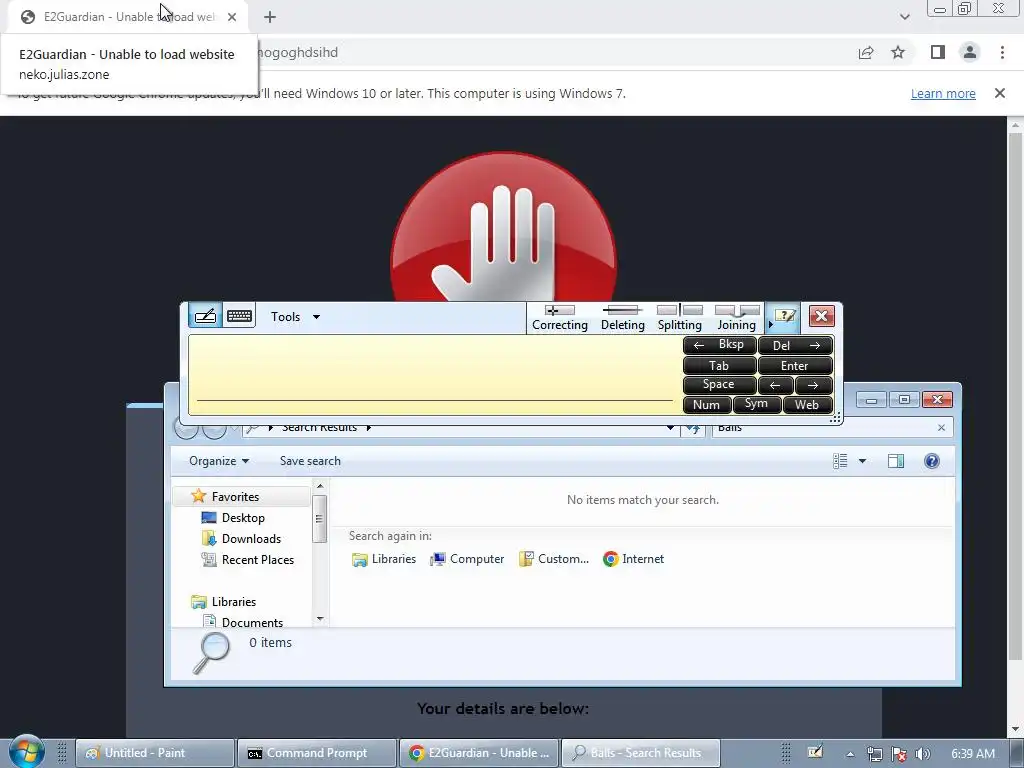Viewport: 1024px width, 768px height.
Task: Open the Organize menu in Explorer
Action: click(x=219, y=461)
